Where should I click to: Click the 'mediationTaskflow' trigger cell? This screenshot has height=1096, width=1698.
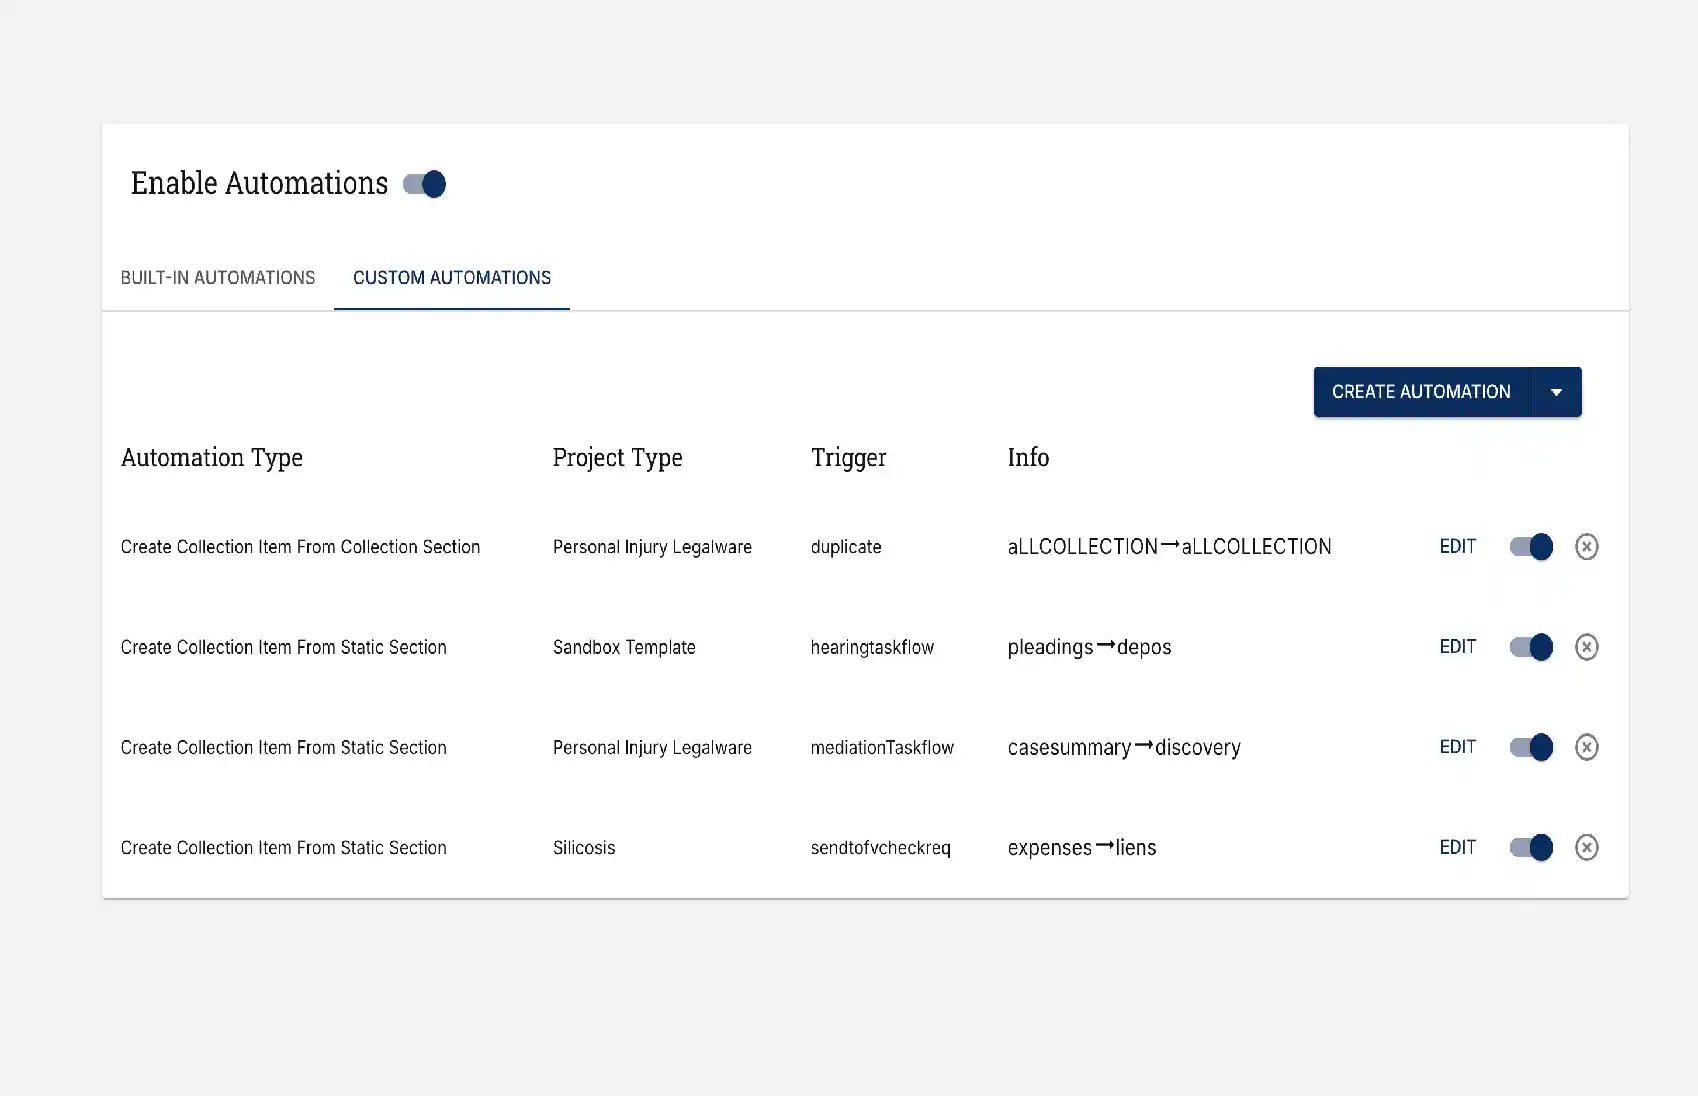coord(882,747)
